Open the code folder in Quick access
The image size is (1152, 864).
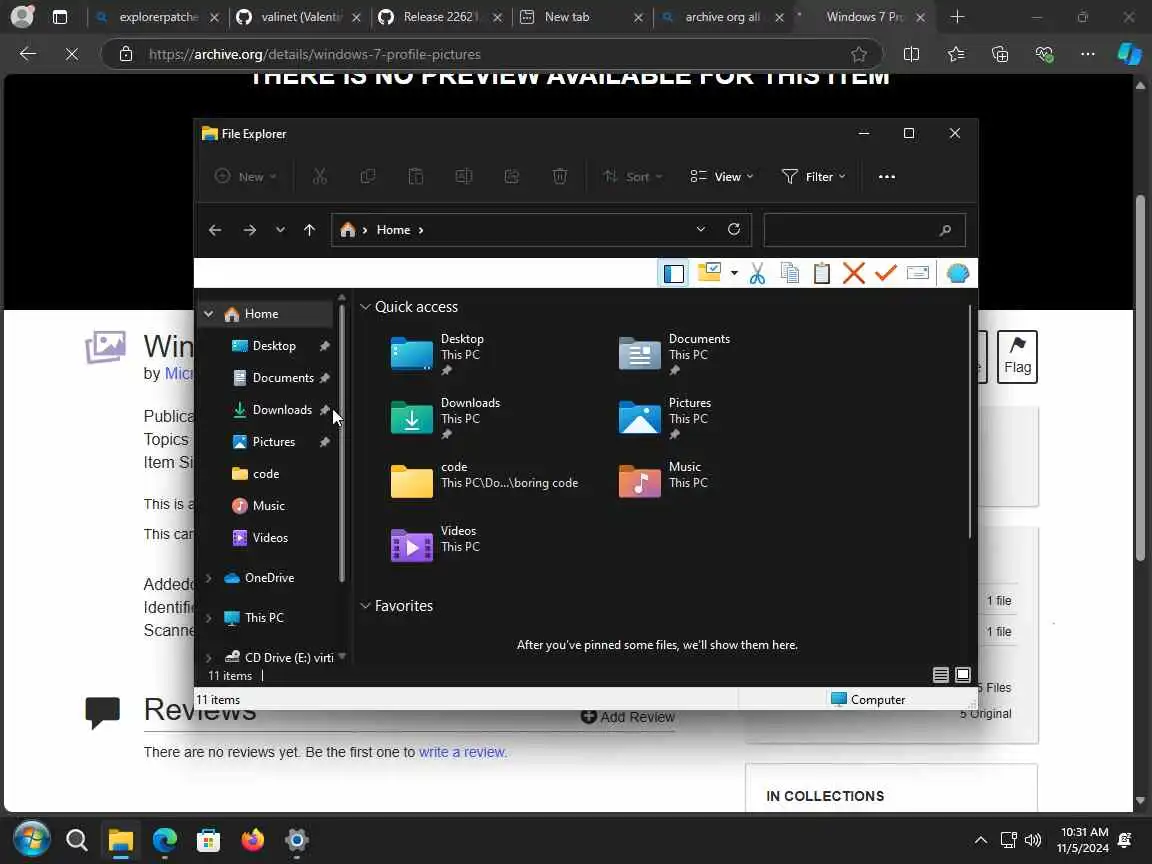click(485, 481)
